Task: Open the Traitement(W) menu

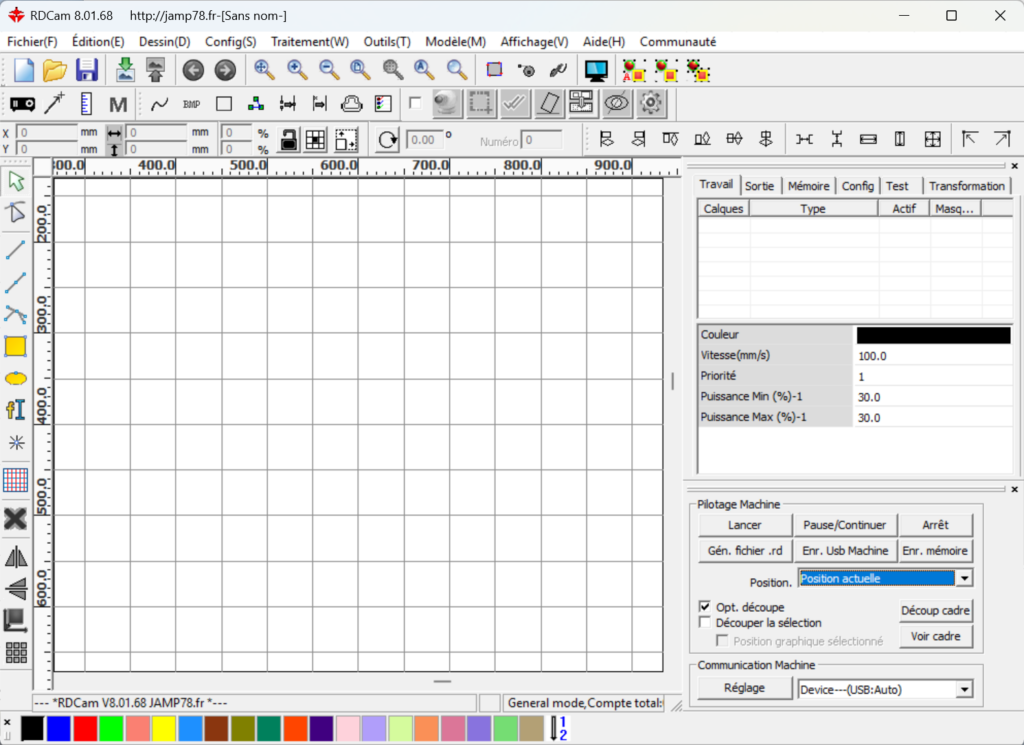Action: click(310, 42)
